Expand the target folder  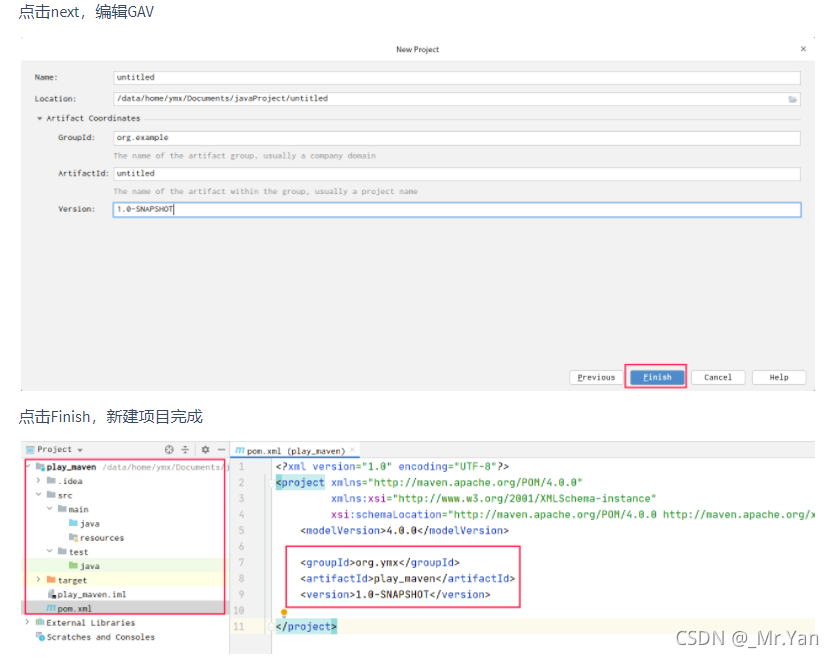38,579
